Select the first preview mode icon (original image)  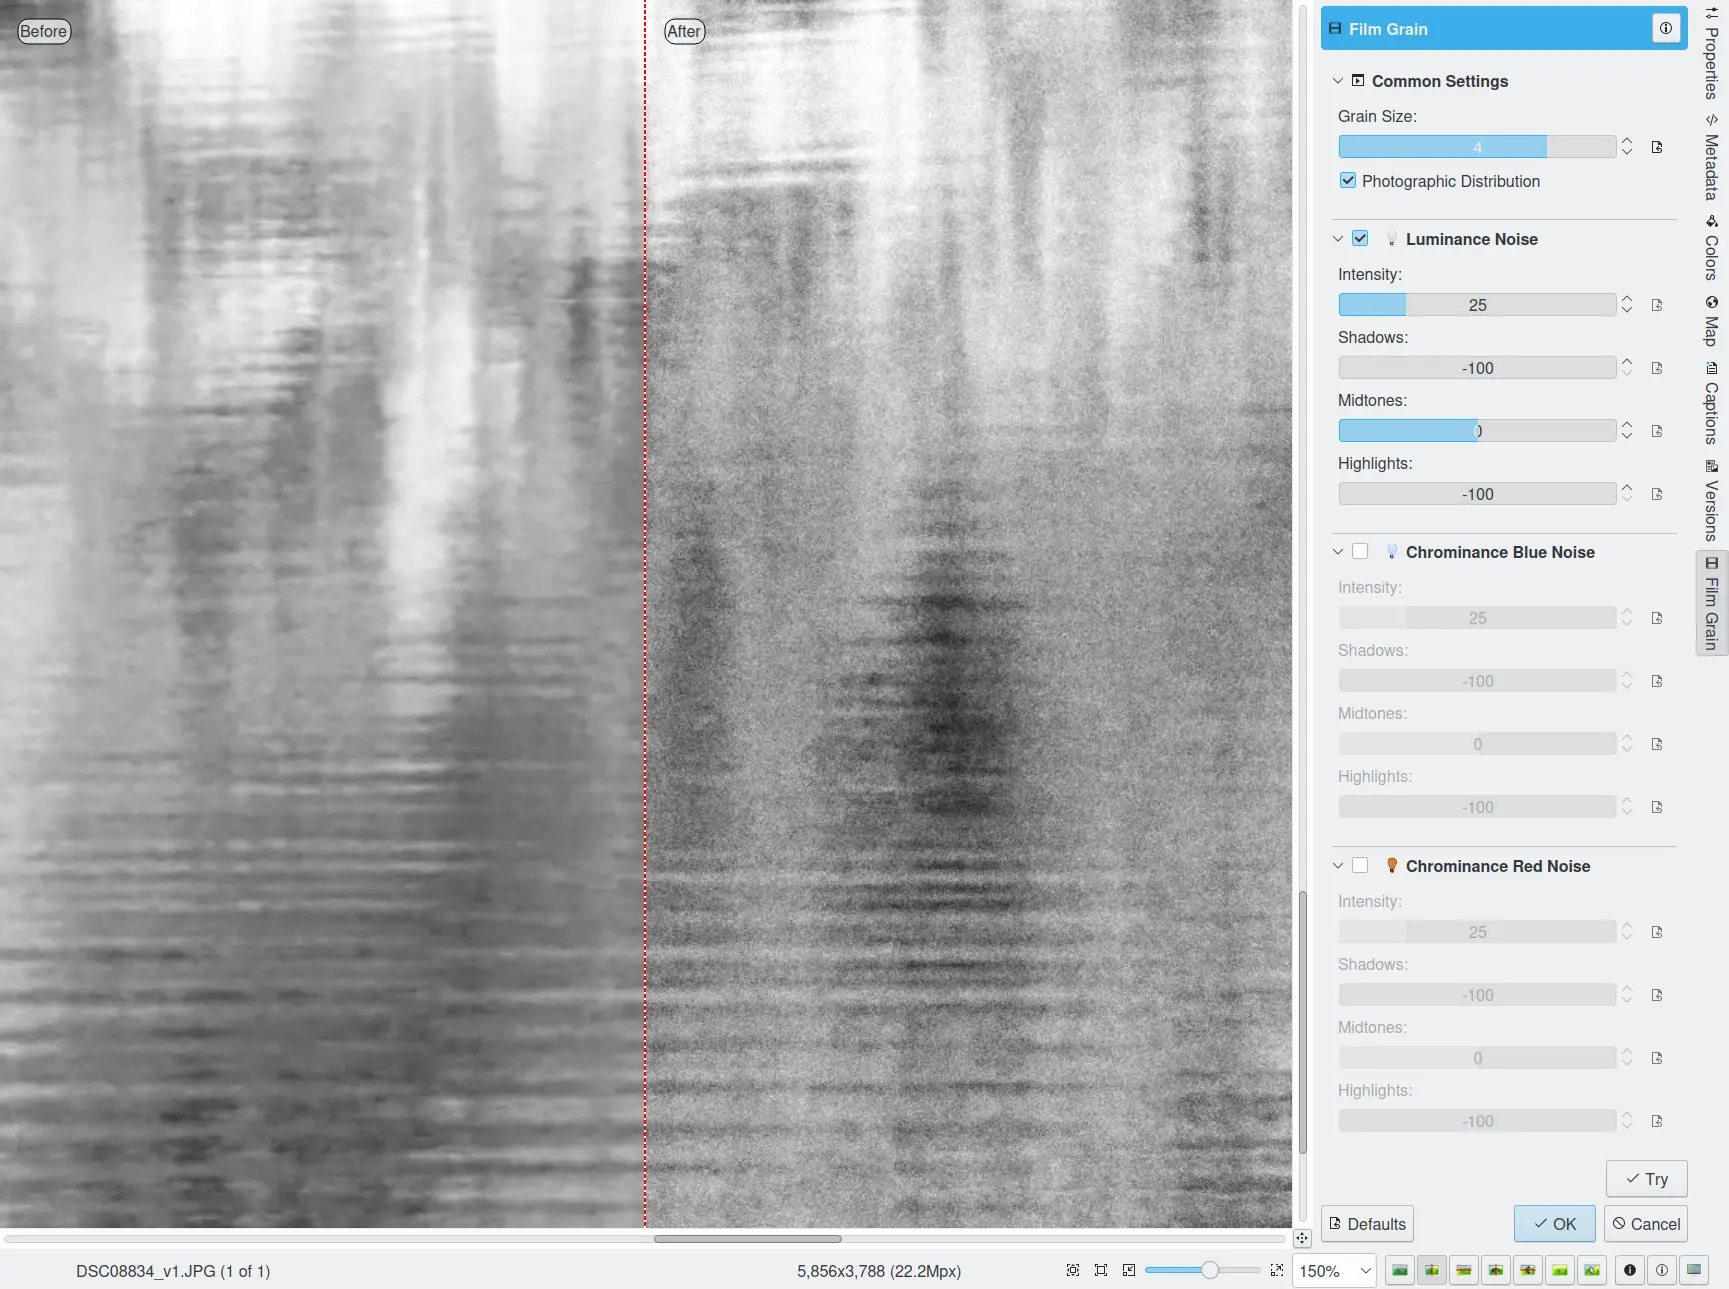1400,1270
